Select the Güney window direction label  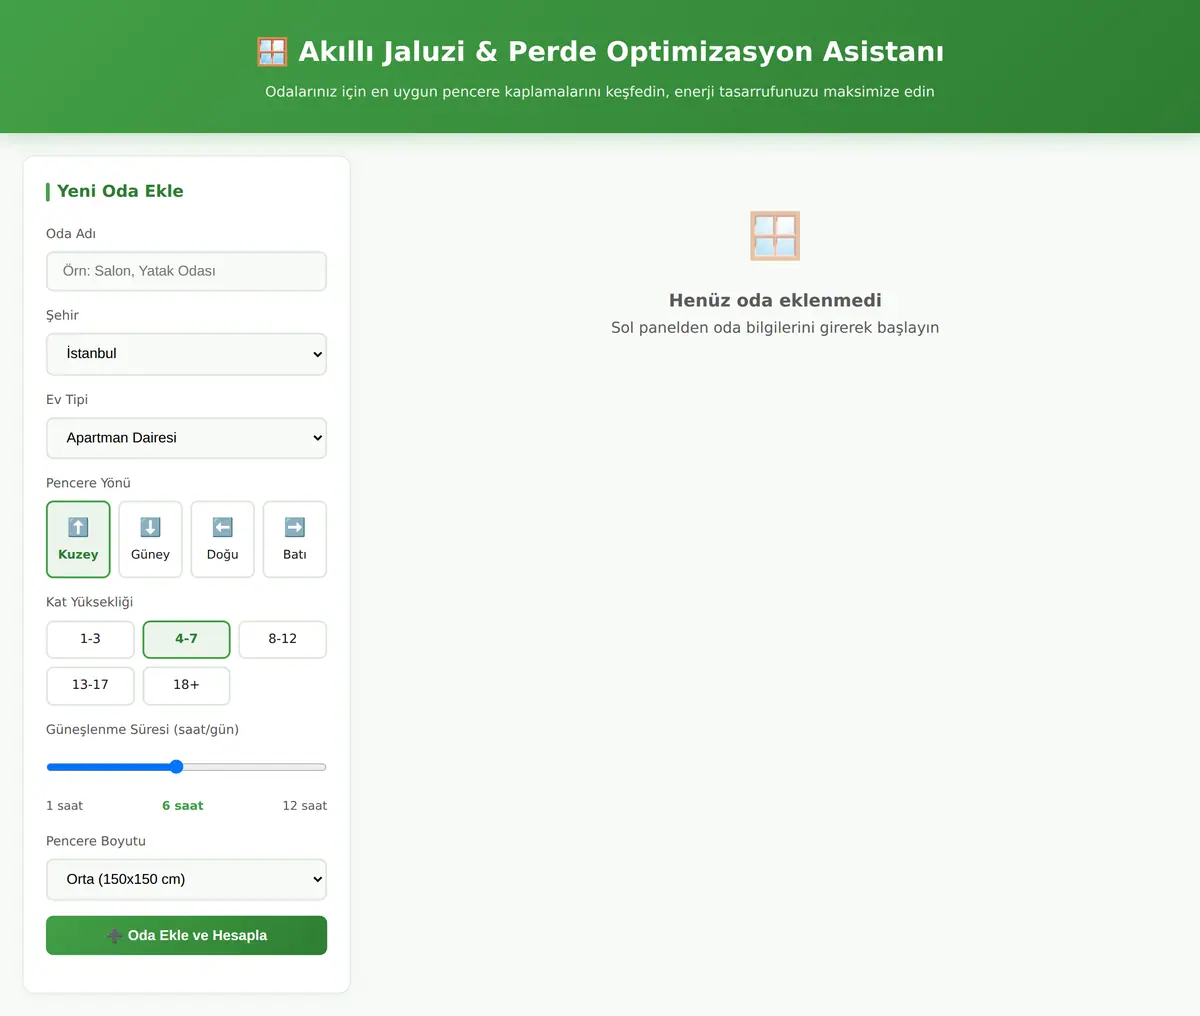(x=150, y=555)
